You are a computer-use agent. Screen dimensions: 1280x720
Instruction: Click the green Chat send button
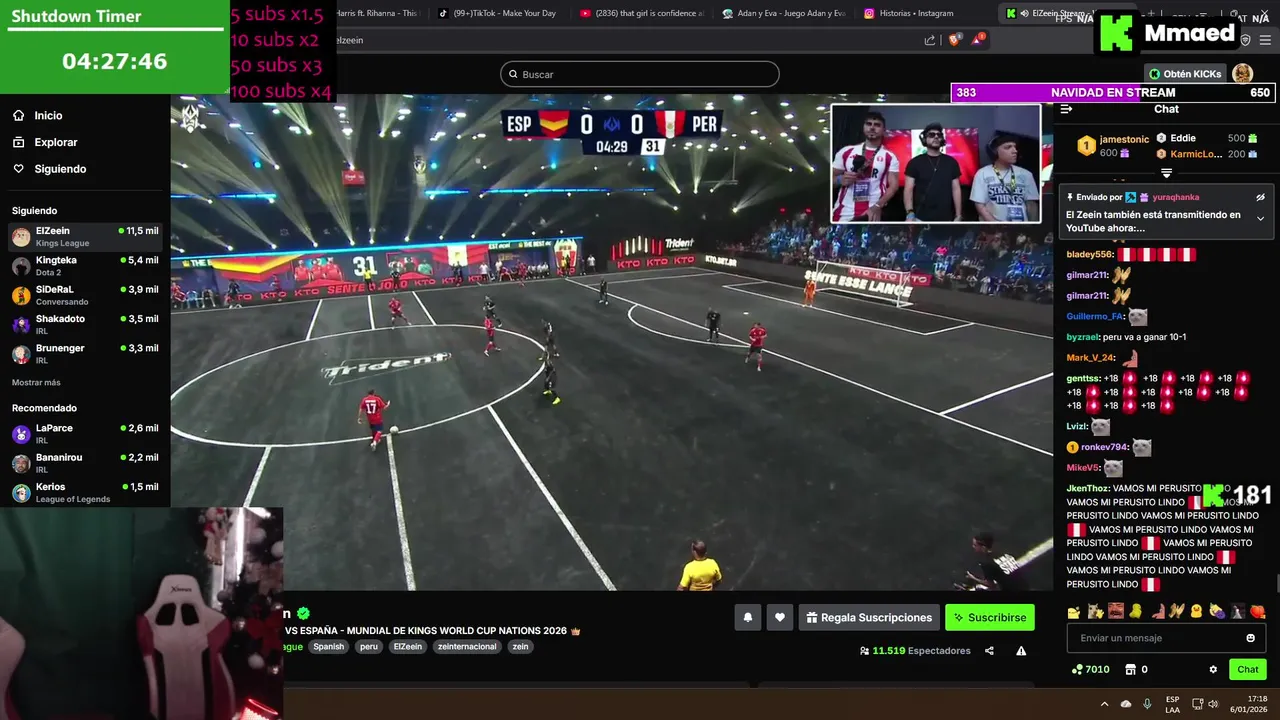pos(1248,670)
